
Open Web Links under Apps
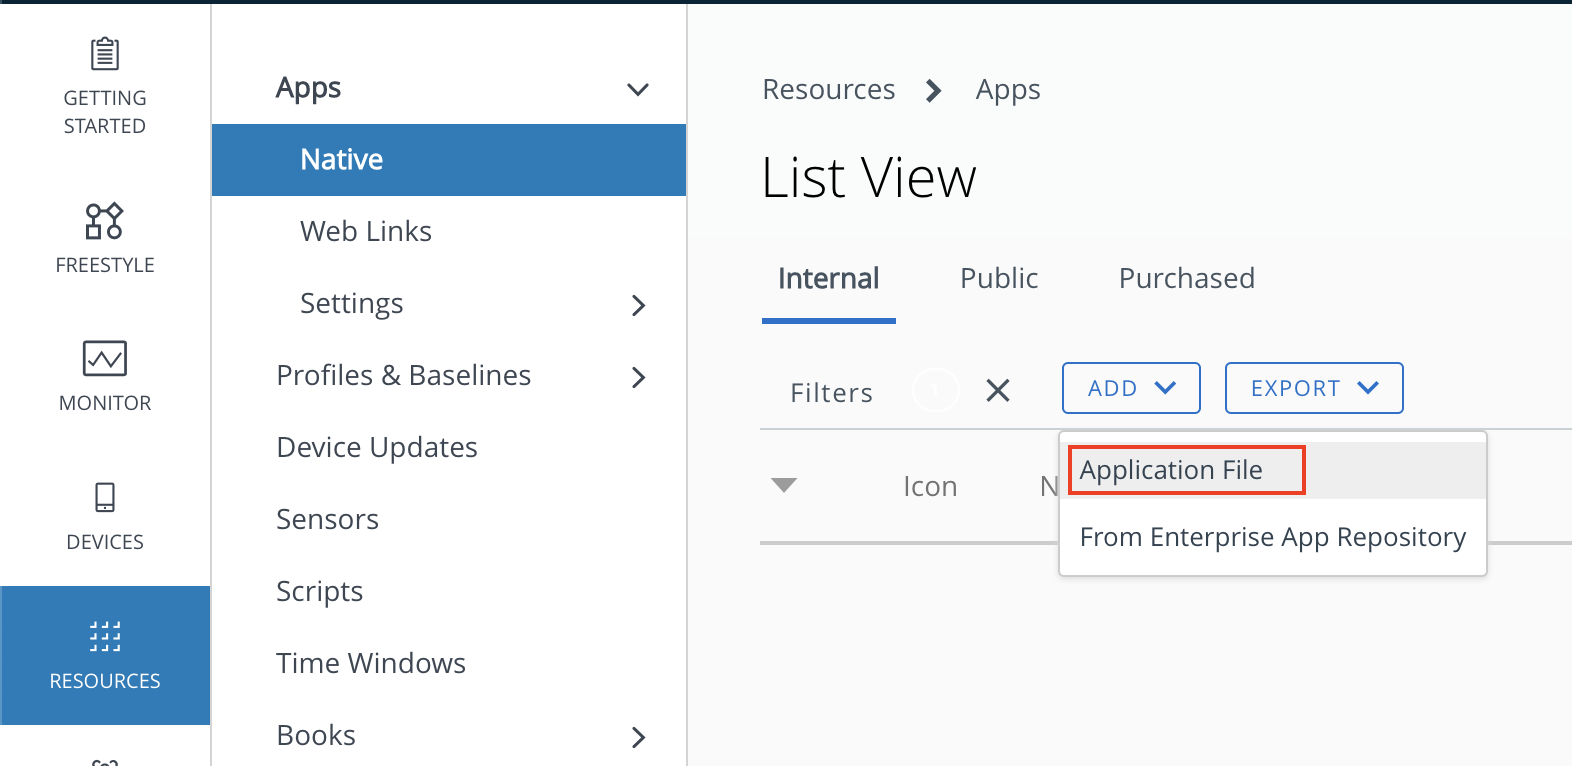[x=366, y=231]
